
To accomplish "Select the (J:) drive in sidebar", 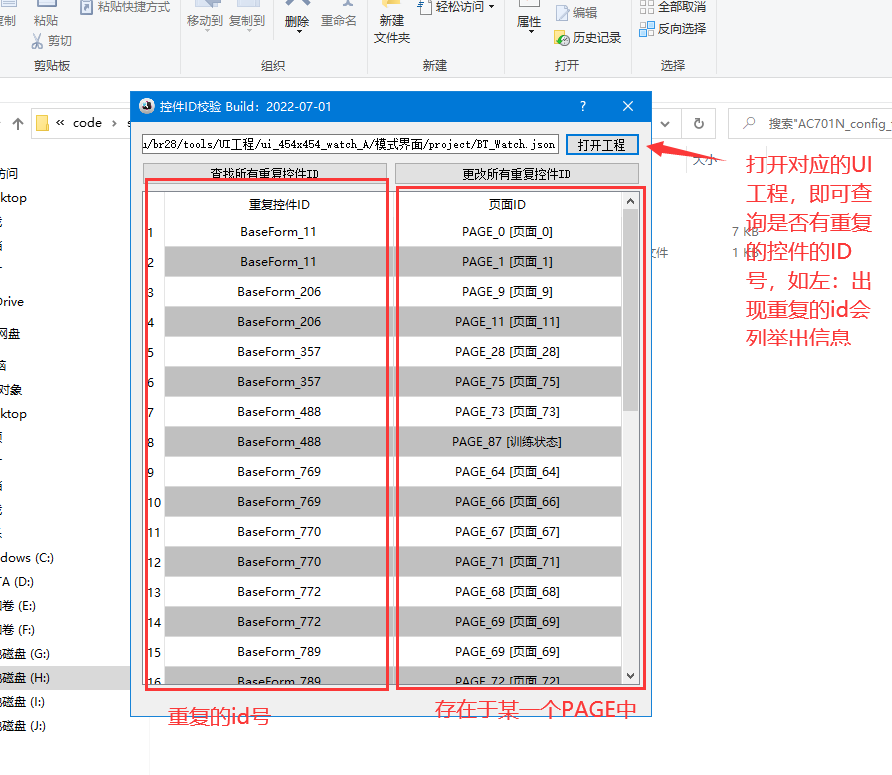I will tap(23, 726).
